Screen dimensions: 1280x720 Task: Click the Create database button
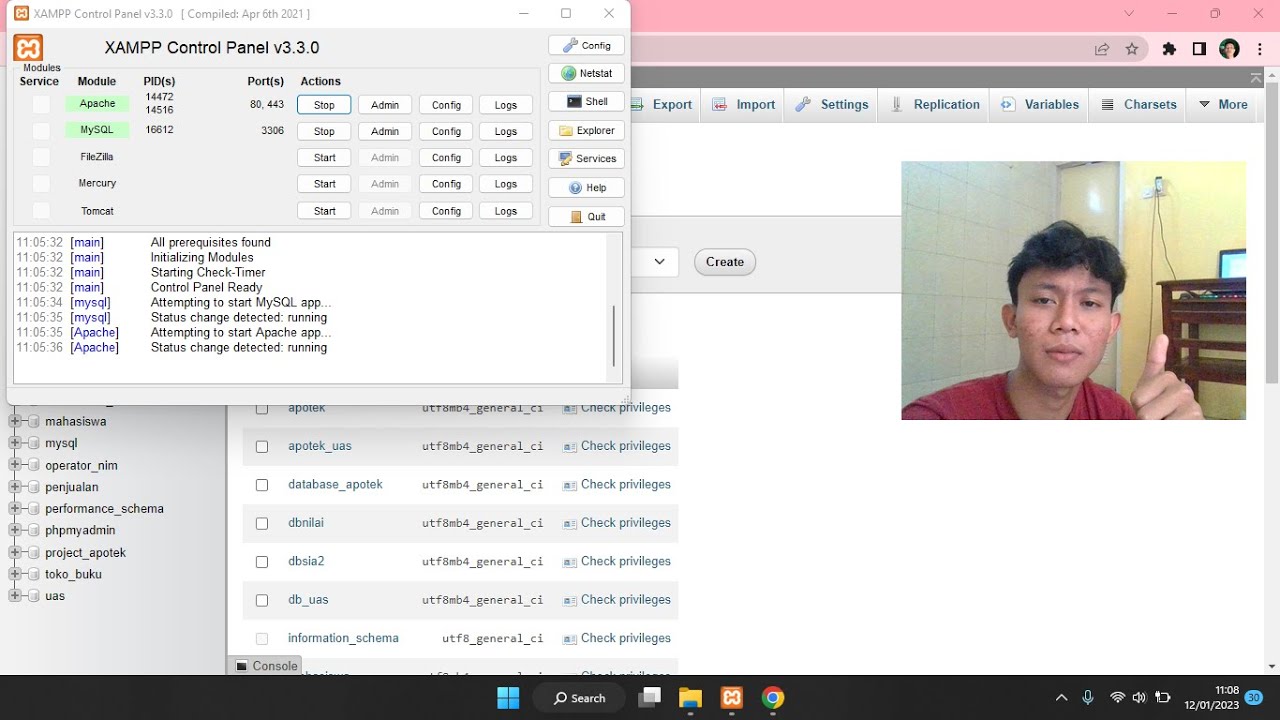(x=725, y=262)
